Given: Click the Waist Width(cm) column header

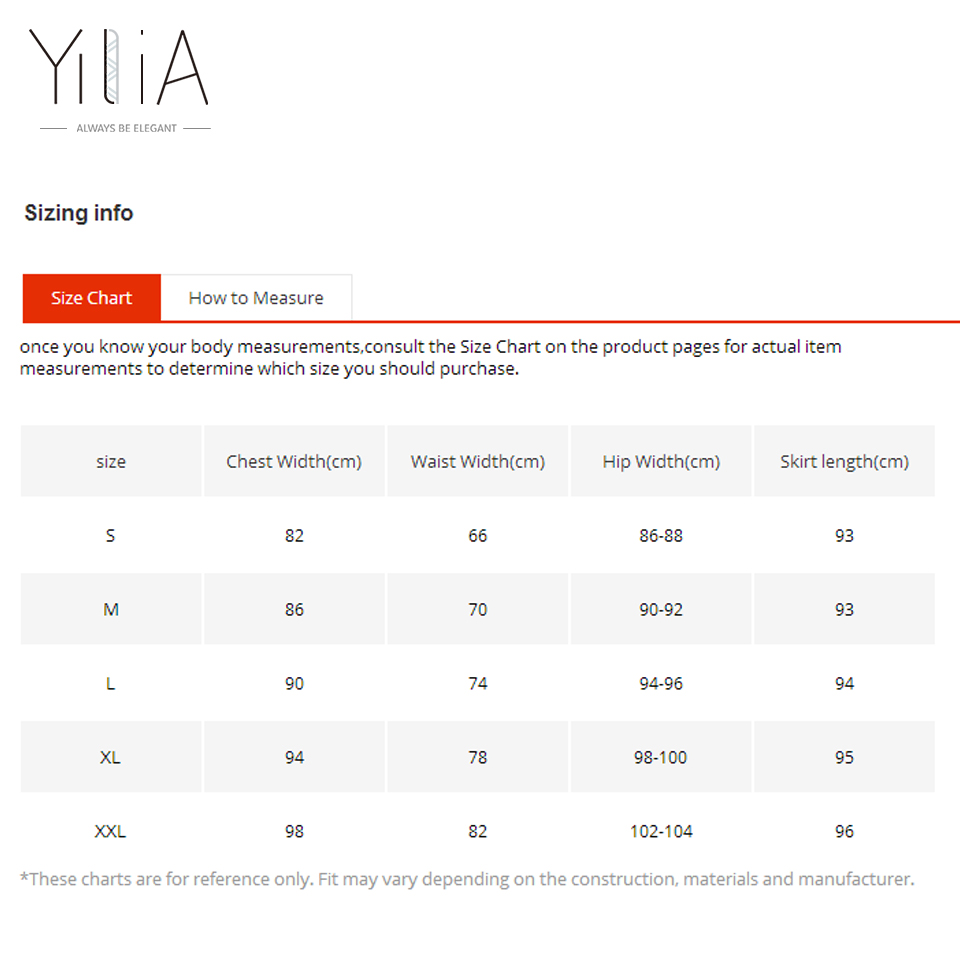Looking at the screenshot, I should 478,461.
